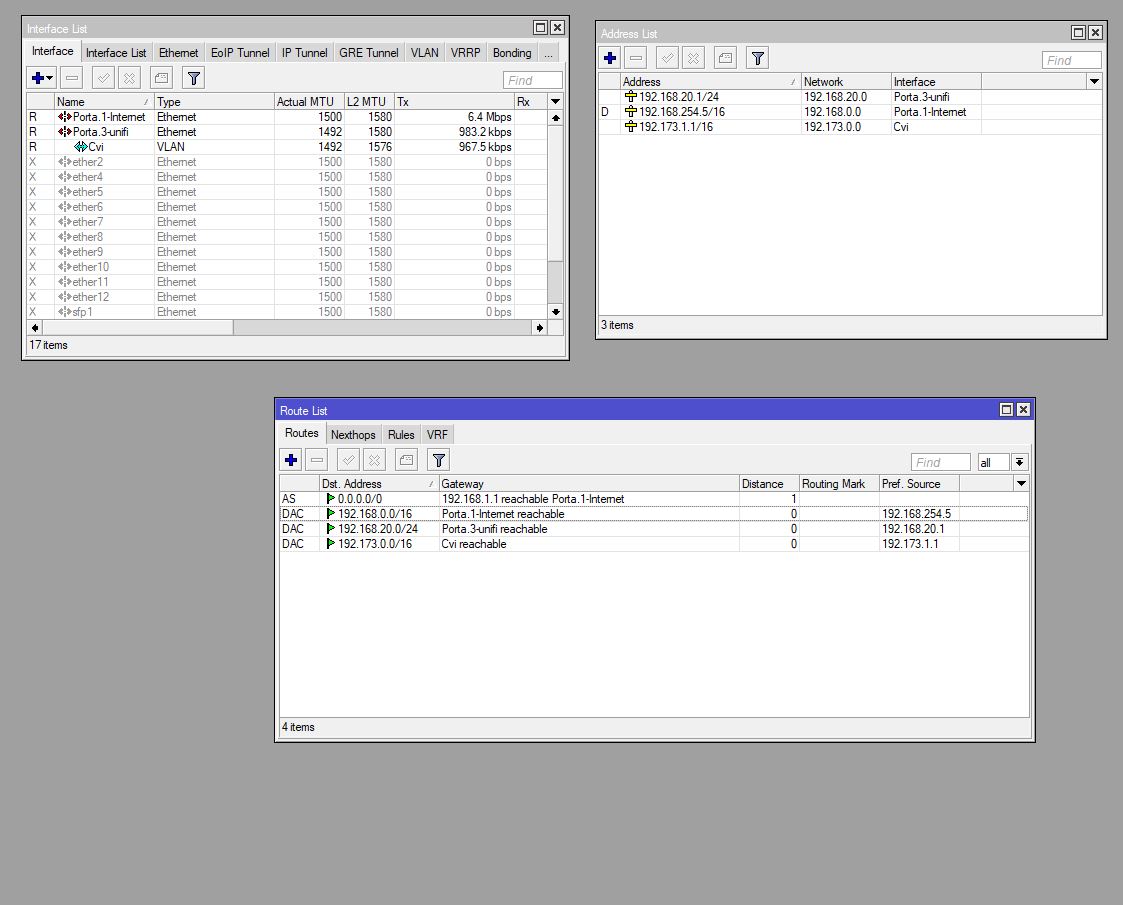Click the filter funnel icon in Interface List
The width and height of the screenshot is (1123, 905).
(x=193, y=78)
